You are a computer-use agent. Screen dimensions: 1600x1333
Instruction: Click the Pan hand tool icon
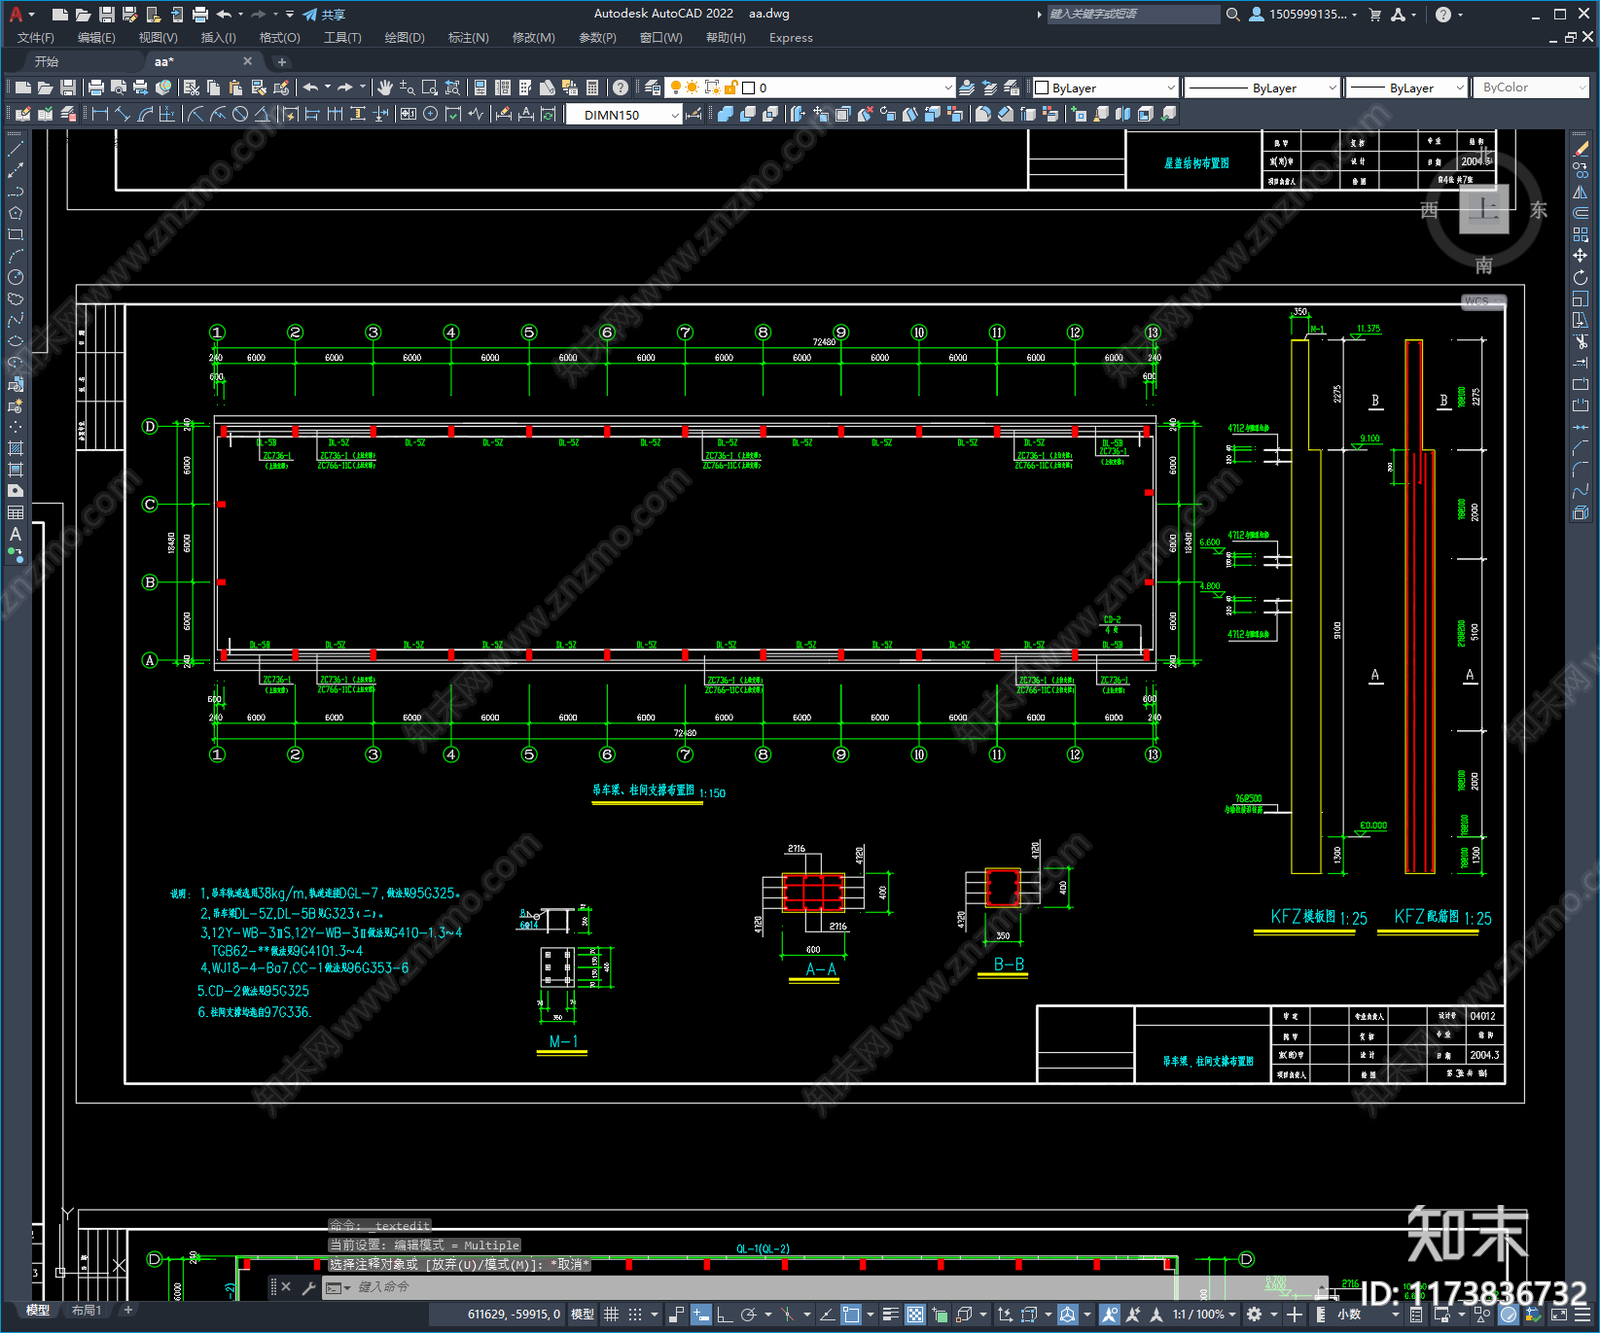click(x=385, y=88)
